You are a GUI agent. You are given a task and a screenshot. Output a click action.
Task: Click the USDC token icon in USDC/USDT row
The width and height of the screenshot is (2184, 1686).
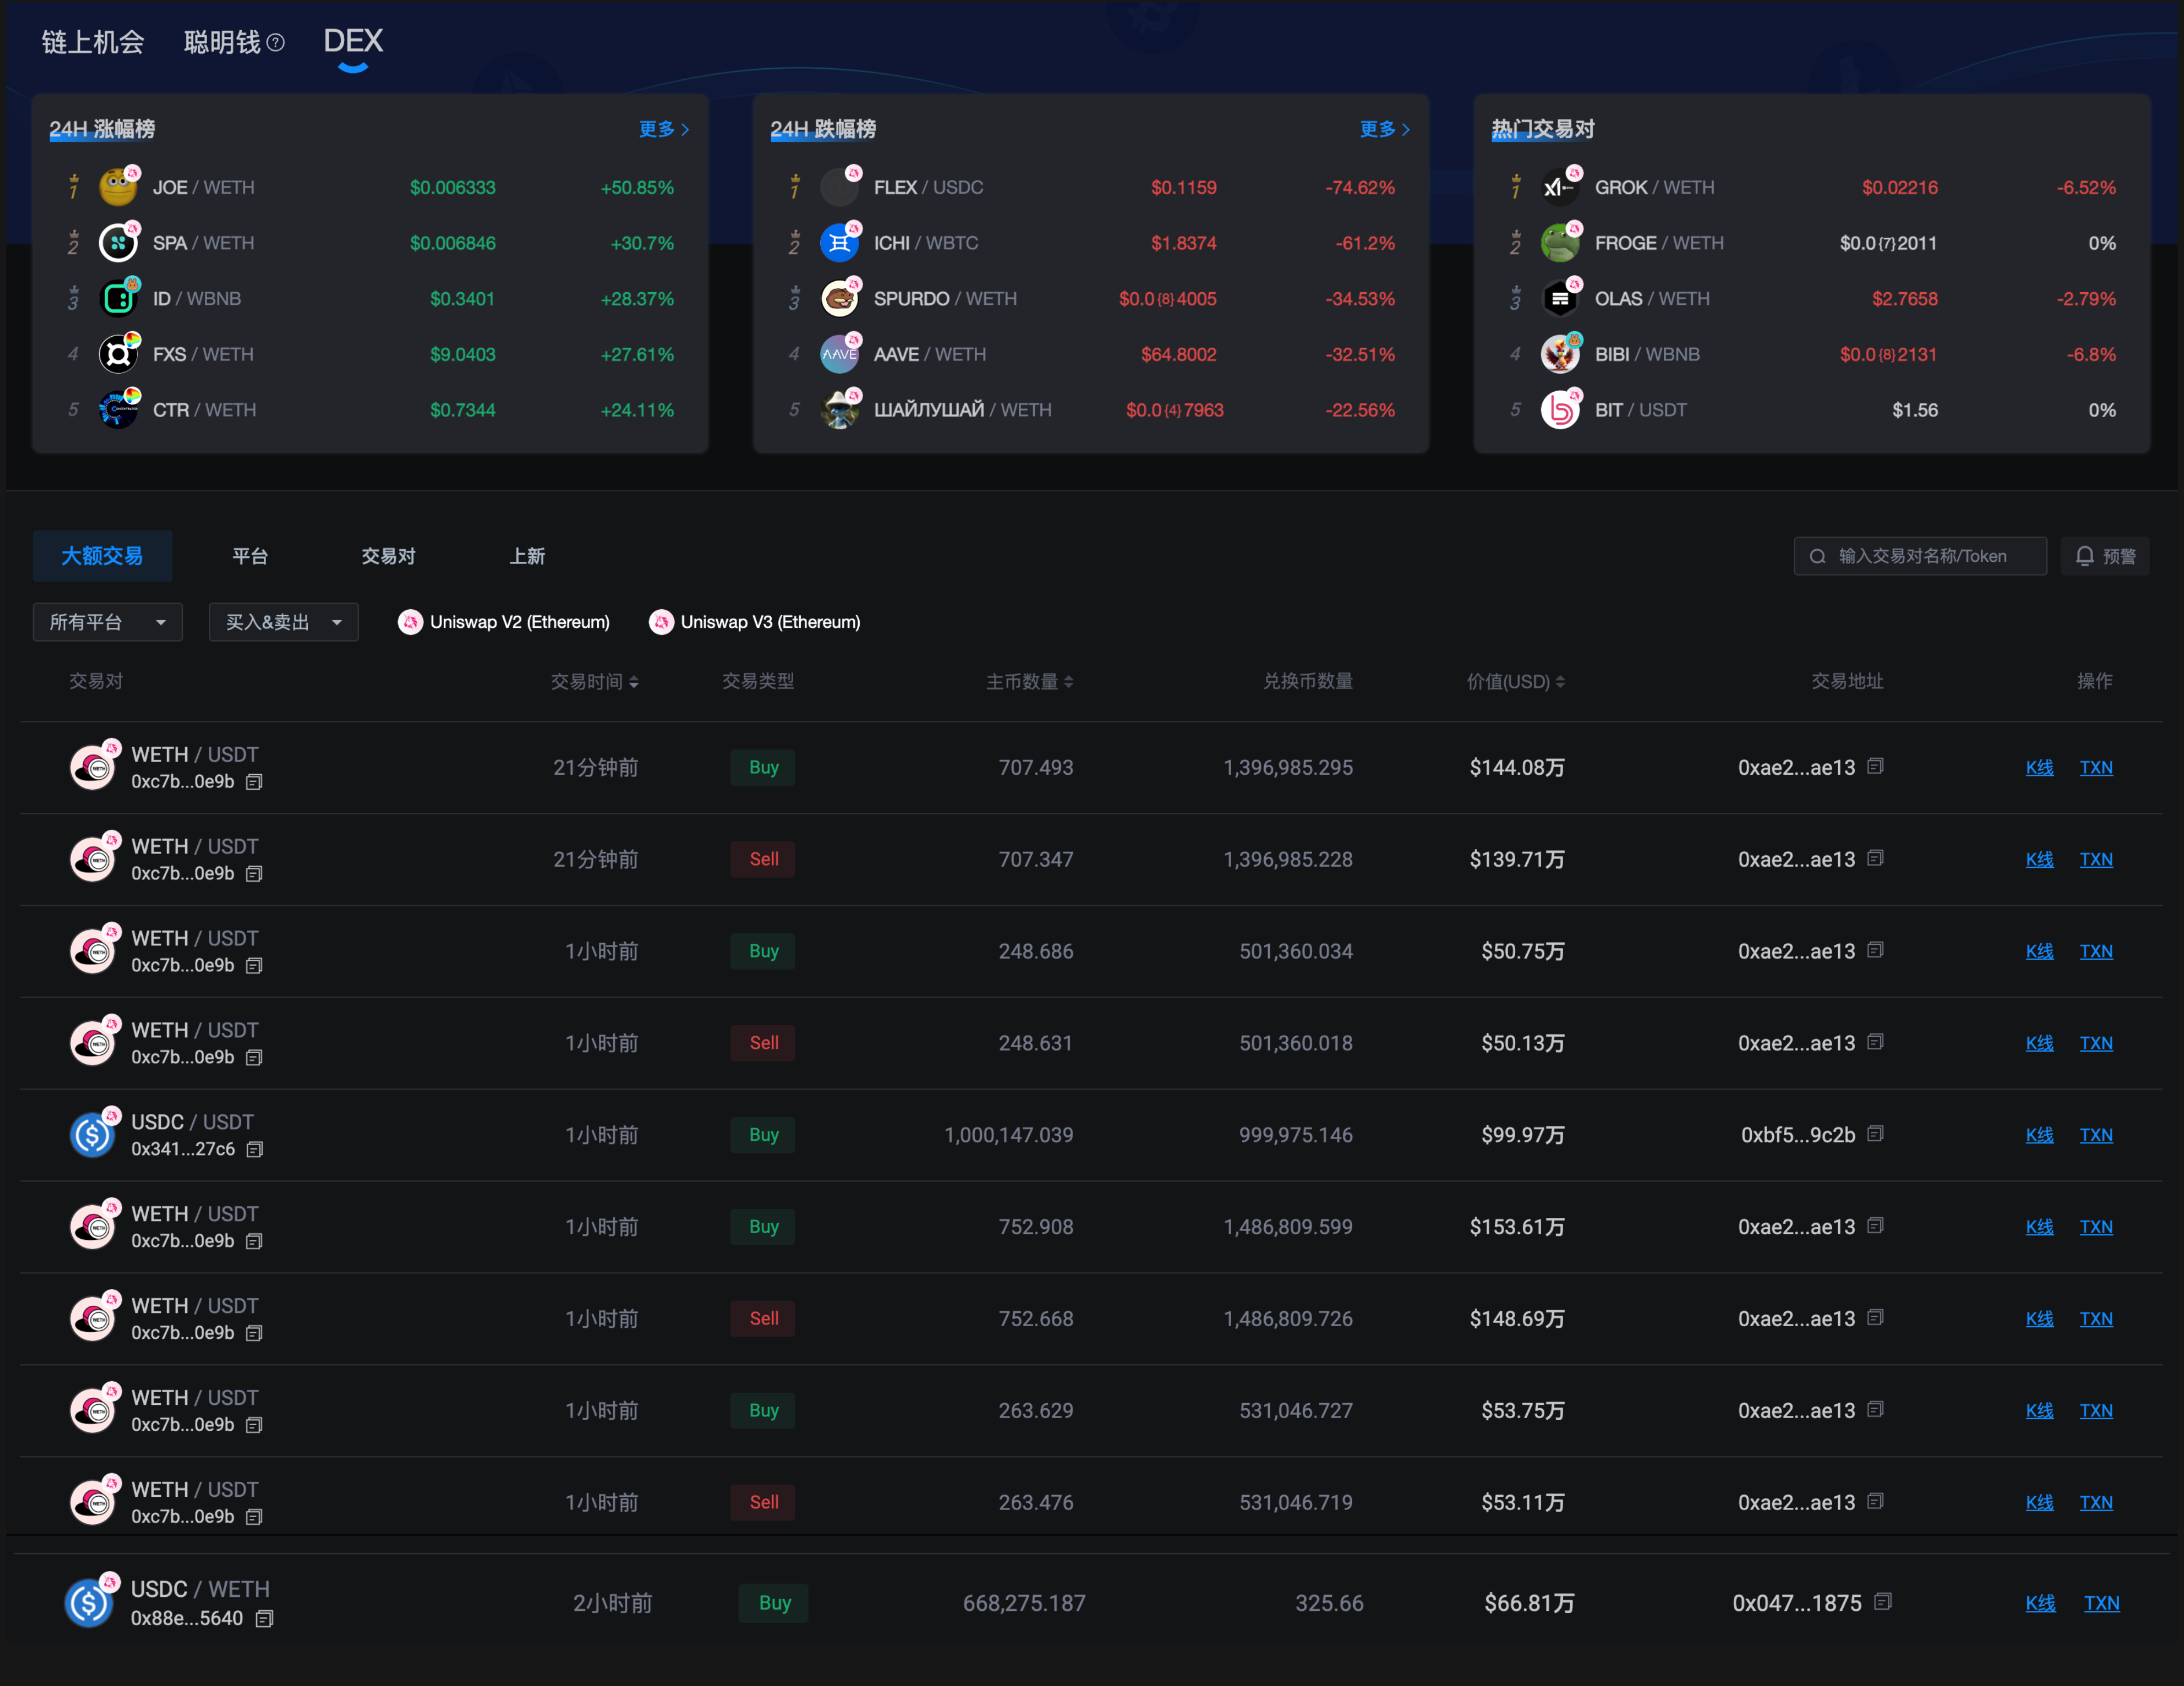[93, 1134]
